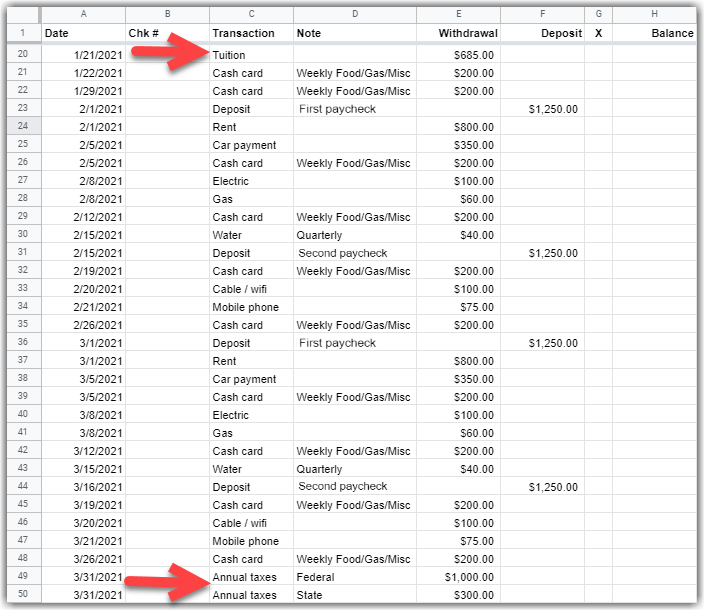This screenshot has width=705, height=611.
Task: Select the State note cell
Action: pyautogui.click(x=355, y=594)
